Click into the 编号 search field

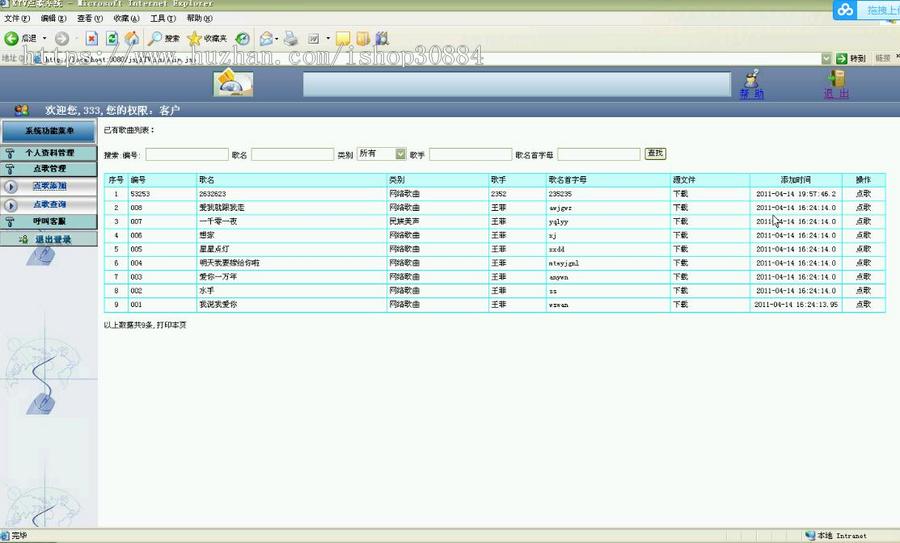pos(187,154)
